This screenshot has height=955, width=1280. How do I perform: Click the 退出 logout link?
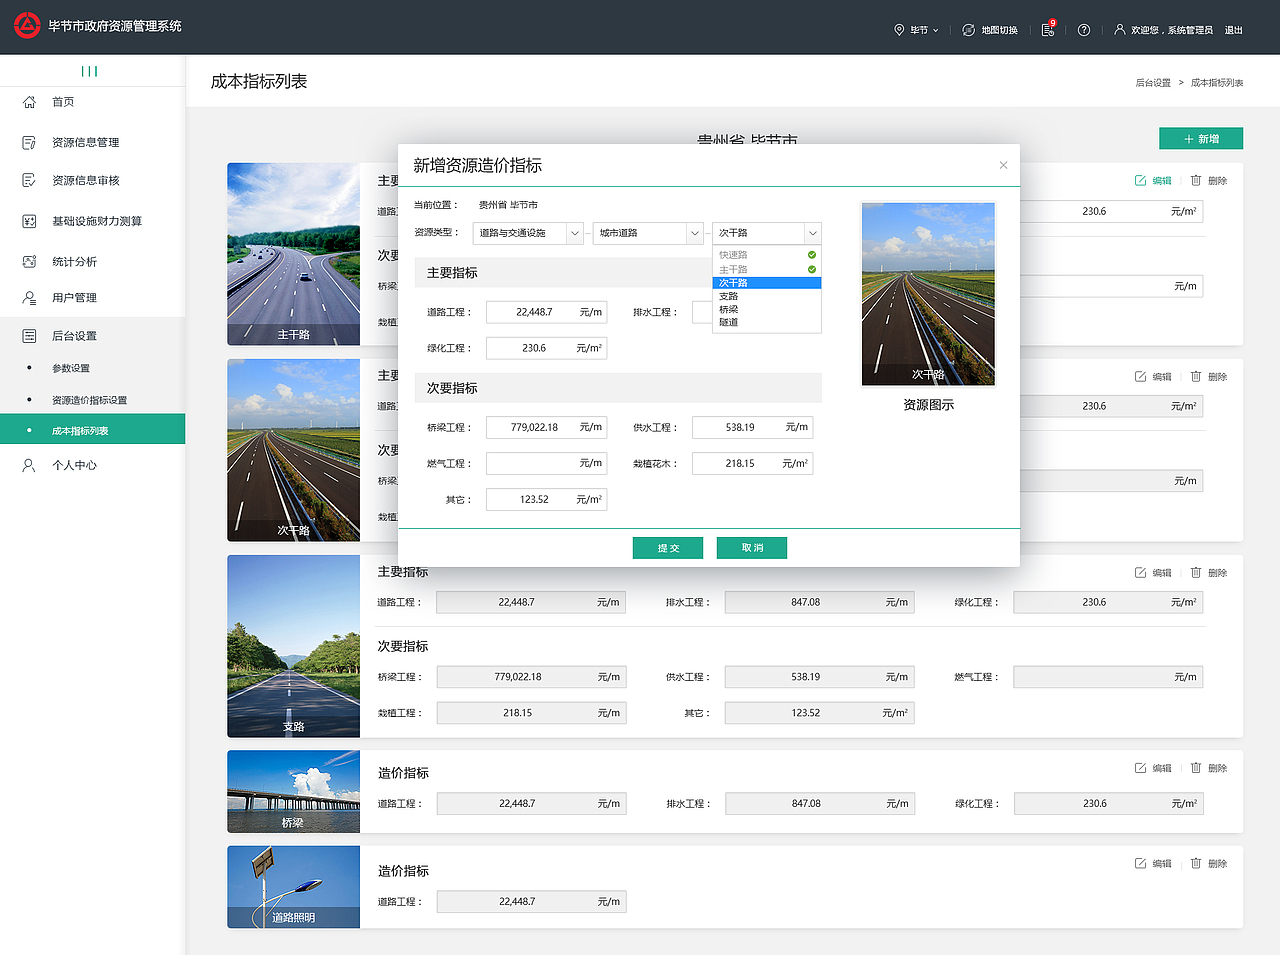click(x=1234, y=30)
